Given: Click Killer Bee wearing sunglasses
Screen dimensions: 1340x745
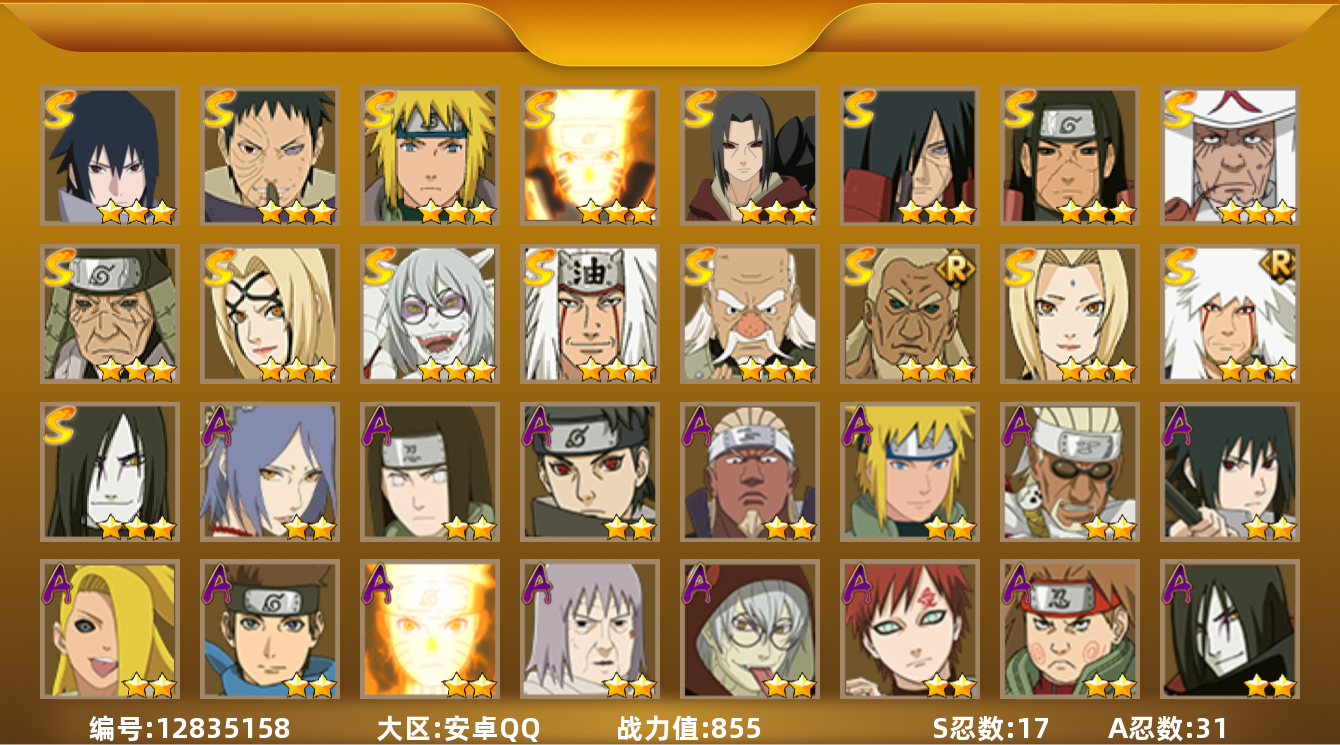Looking at the screenshot, I should tap(1069, 472).
